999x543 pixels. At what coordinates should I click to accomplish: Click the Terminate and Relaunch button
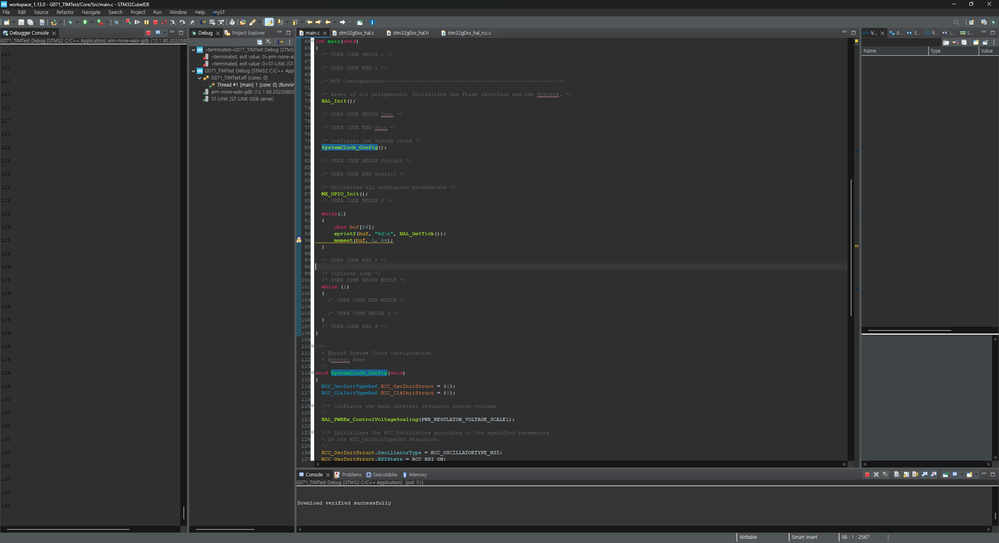(x=127, y=22)
